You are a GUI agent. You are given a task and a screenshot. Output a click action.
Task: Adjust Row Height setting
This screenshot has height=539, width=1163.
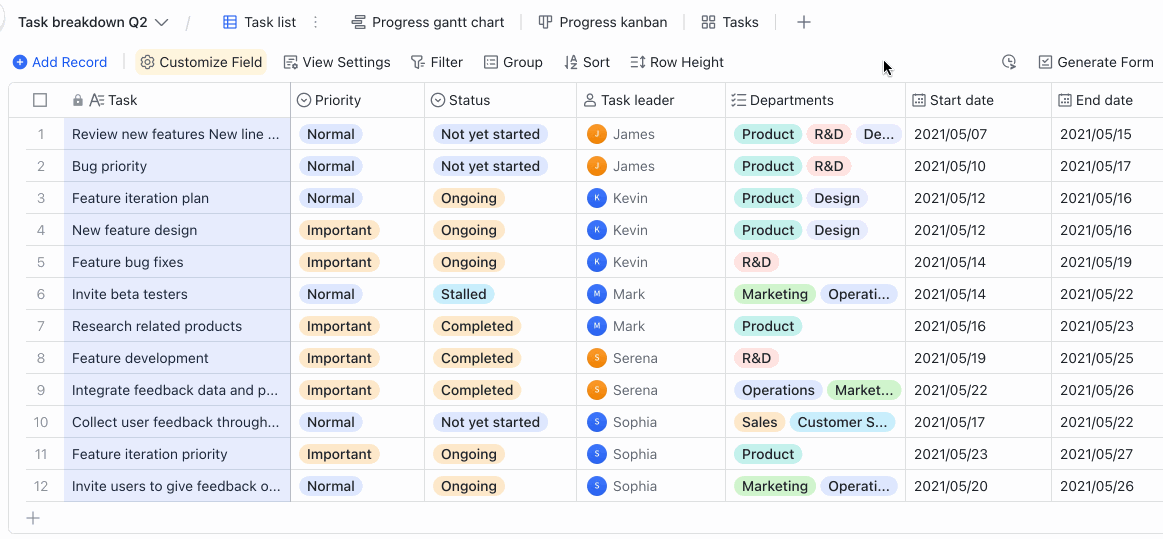[677, 62]
